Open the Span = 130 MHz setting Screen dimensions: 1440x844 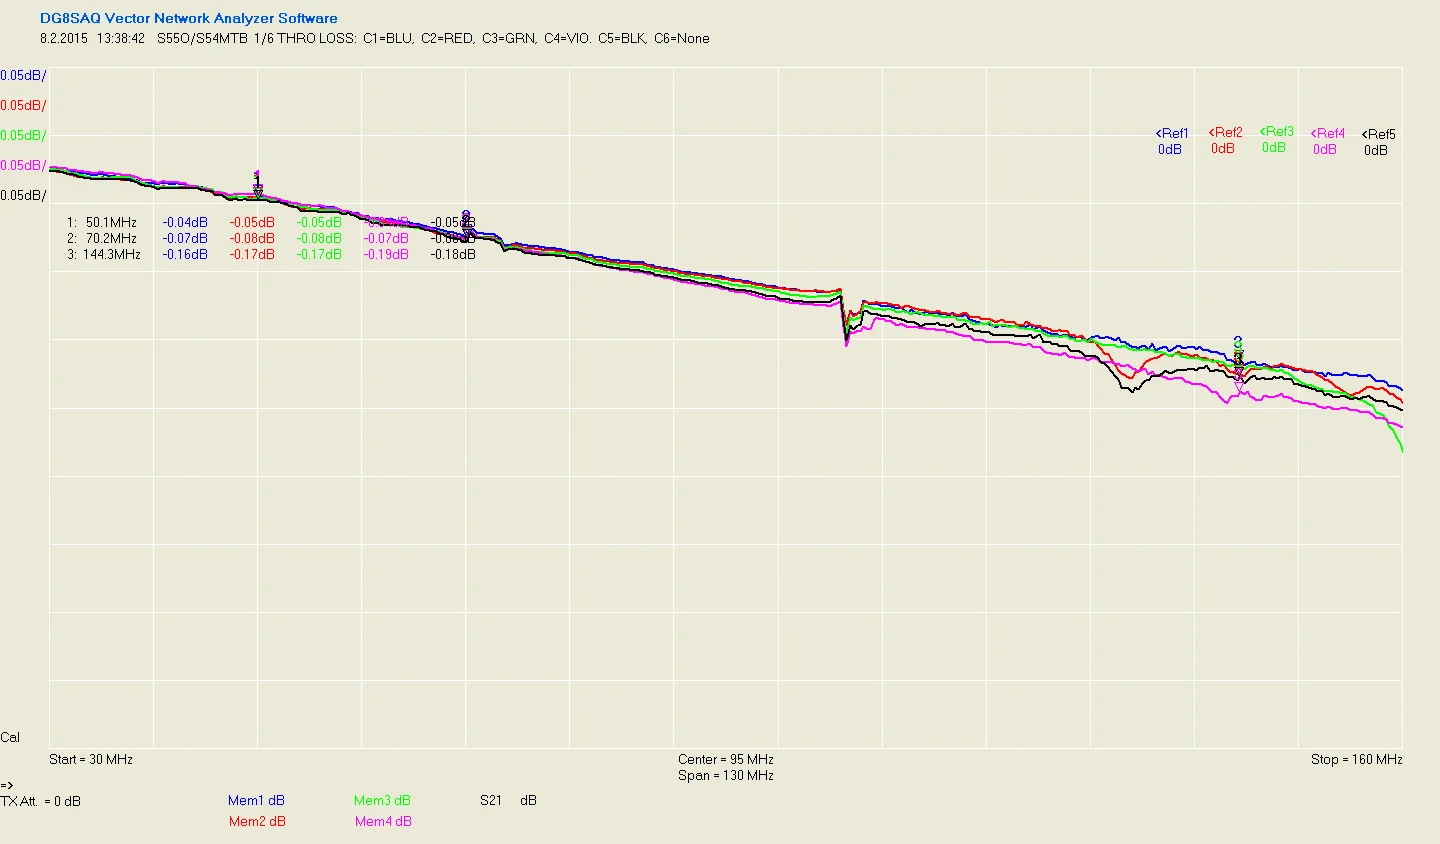726,775
